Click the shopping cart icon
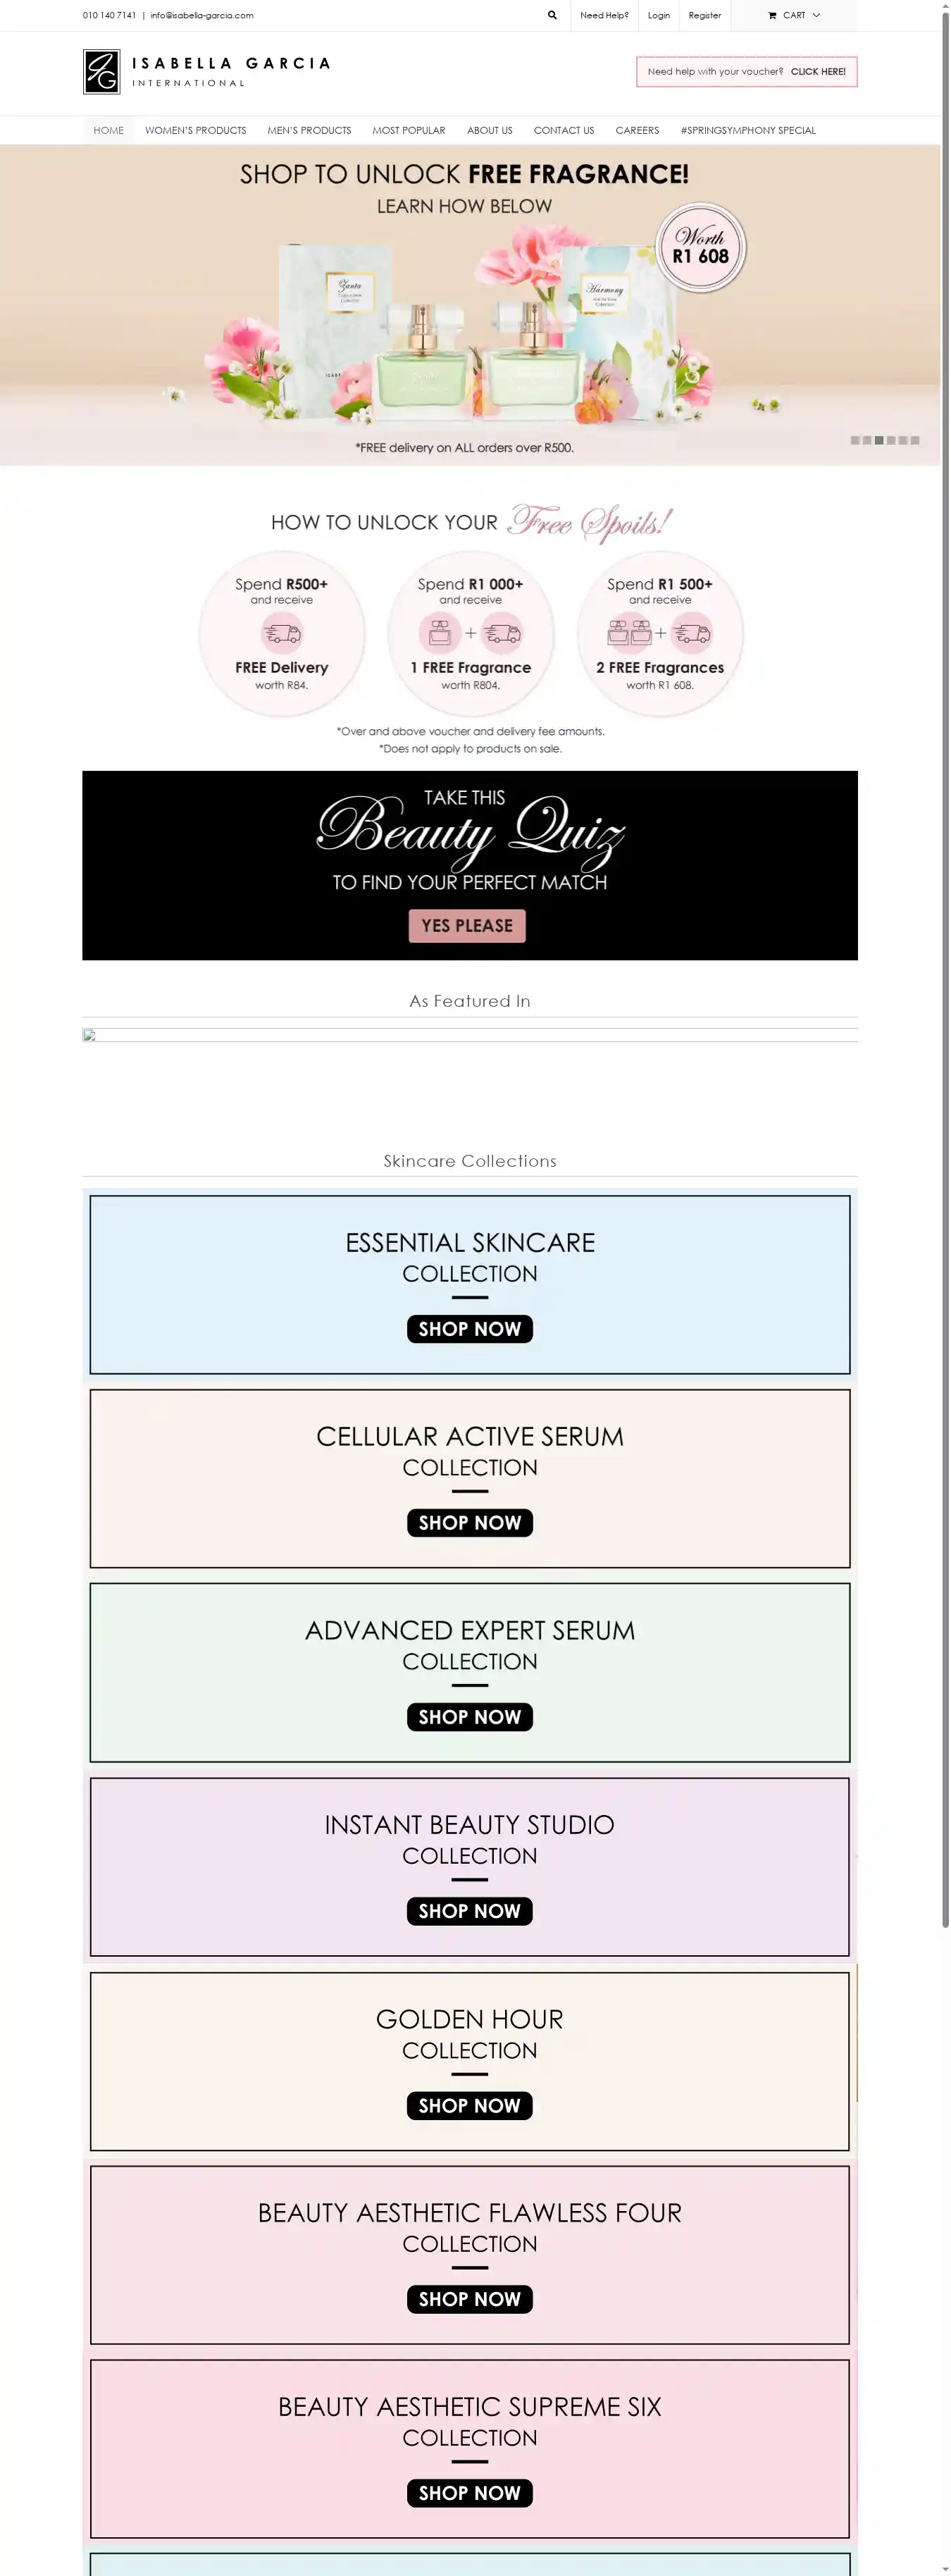The width and height of the screenshot is (951, 2576). (772, 15)
